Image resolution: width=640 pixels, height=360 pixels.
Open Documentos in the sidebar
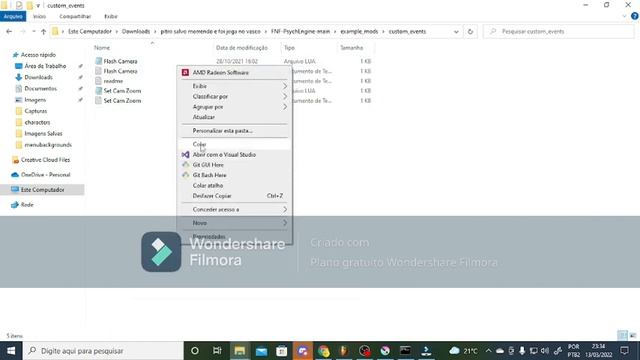(40, 89)
